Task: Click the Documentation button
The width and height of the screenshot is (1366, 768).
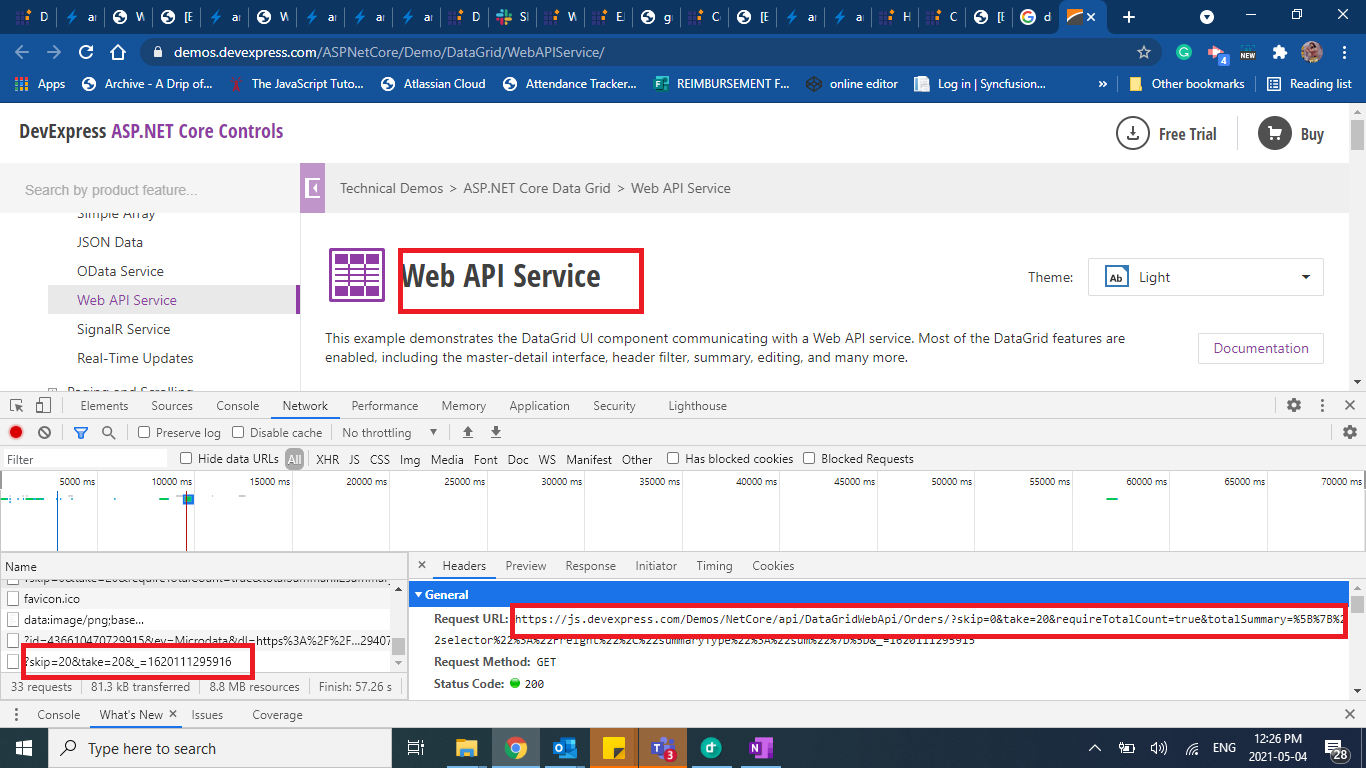Action: pyautogui.click(x=1260, y=348)
